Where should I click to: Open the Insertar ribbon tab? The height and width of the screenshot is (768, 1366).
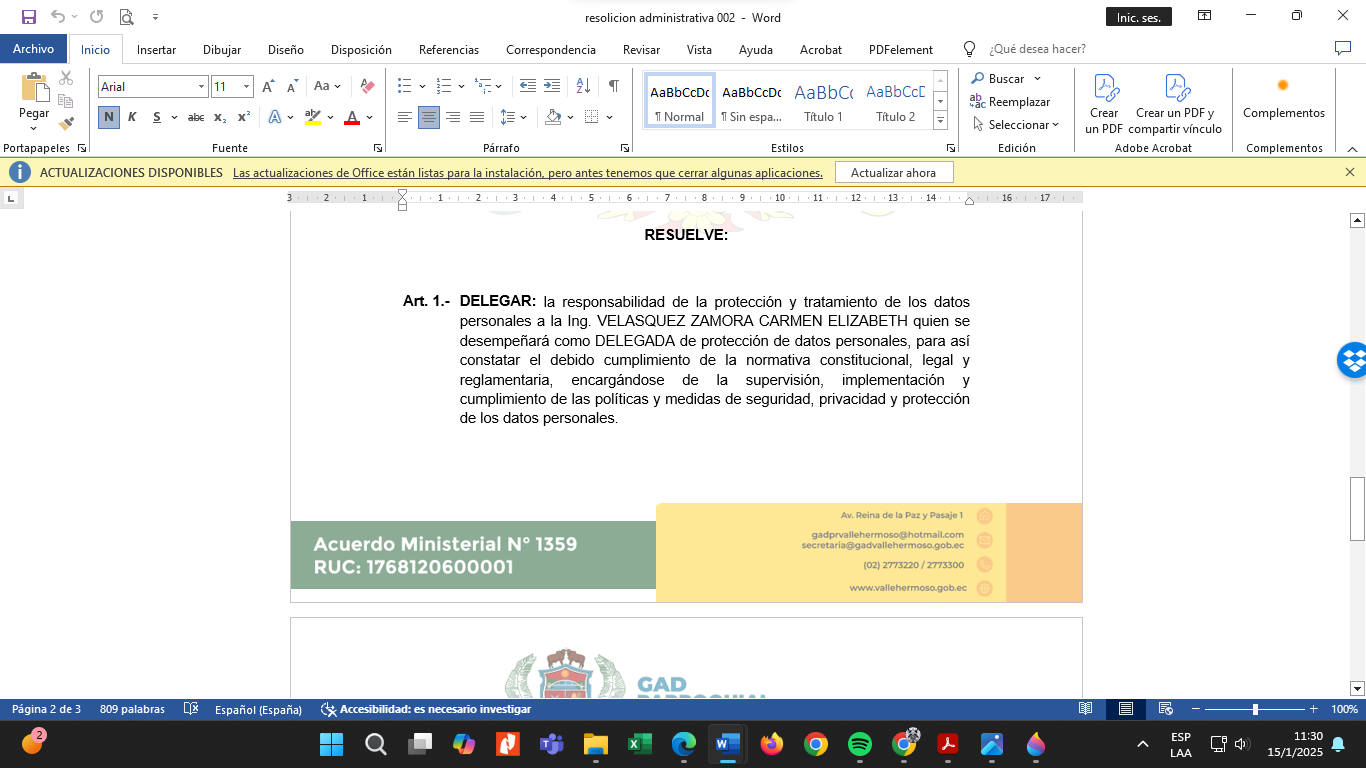click(x=156, y=49)
